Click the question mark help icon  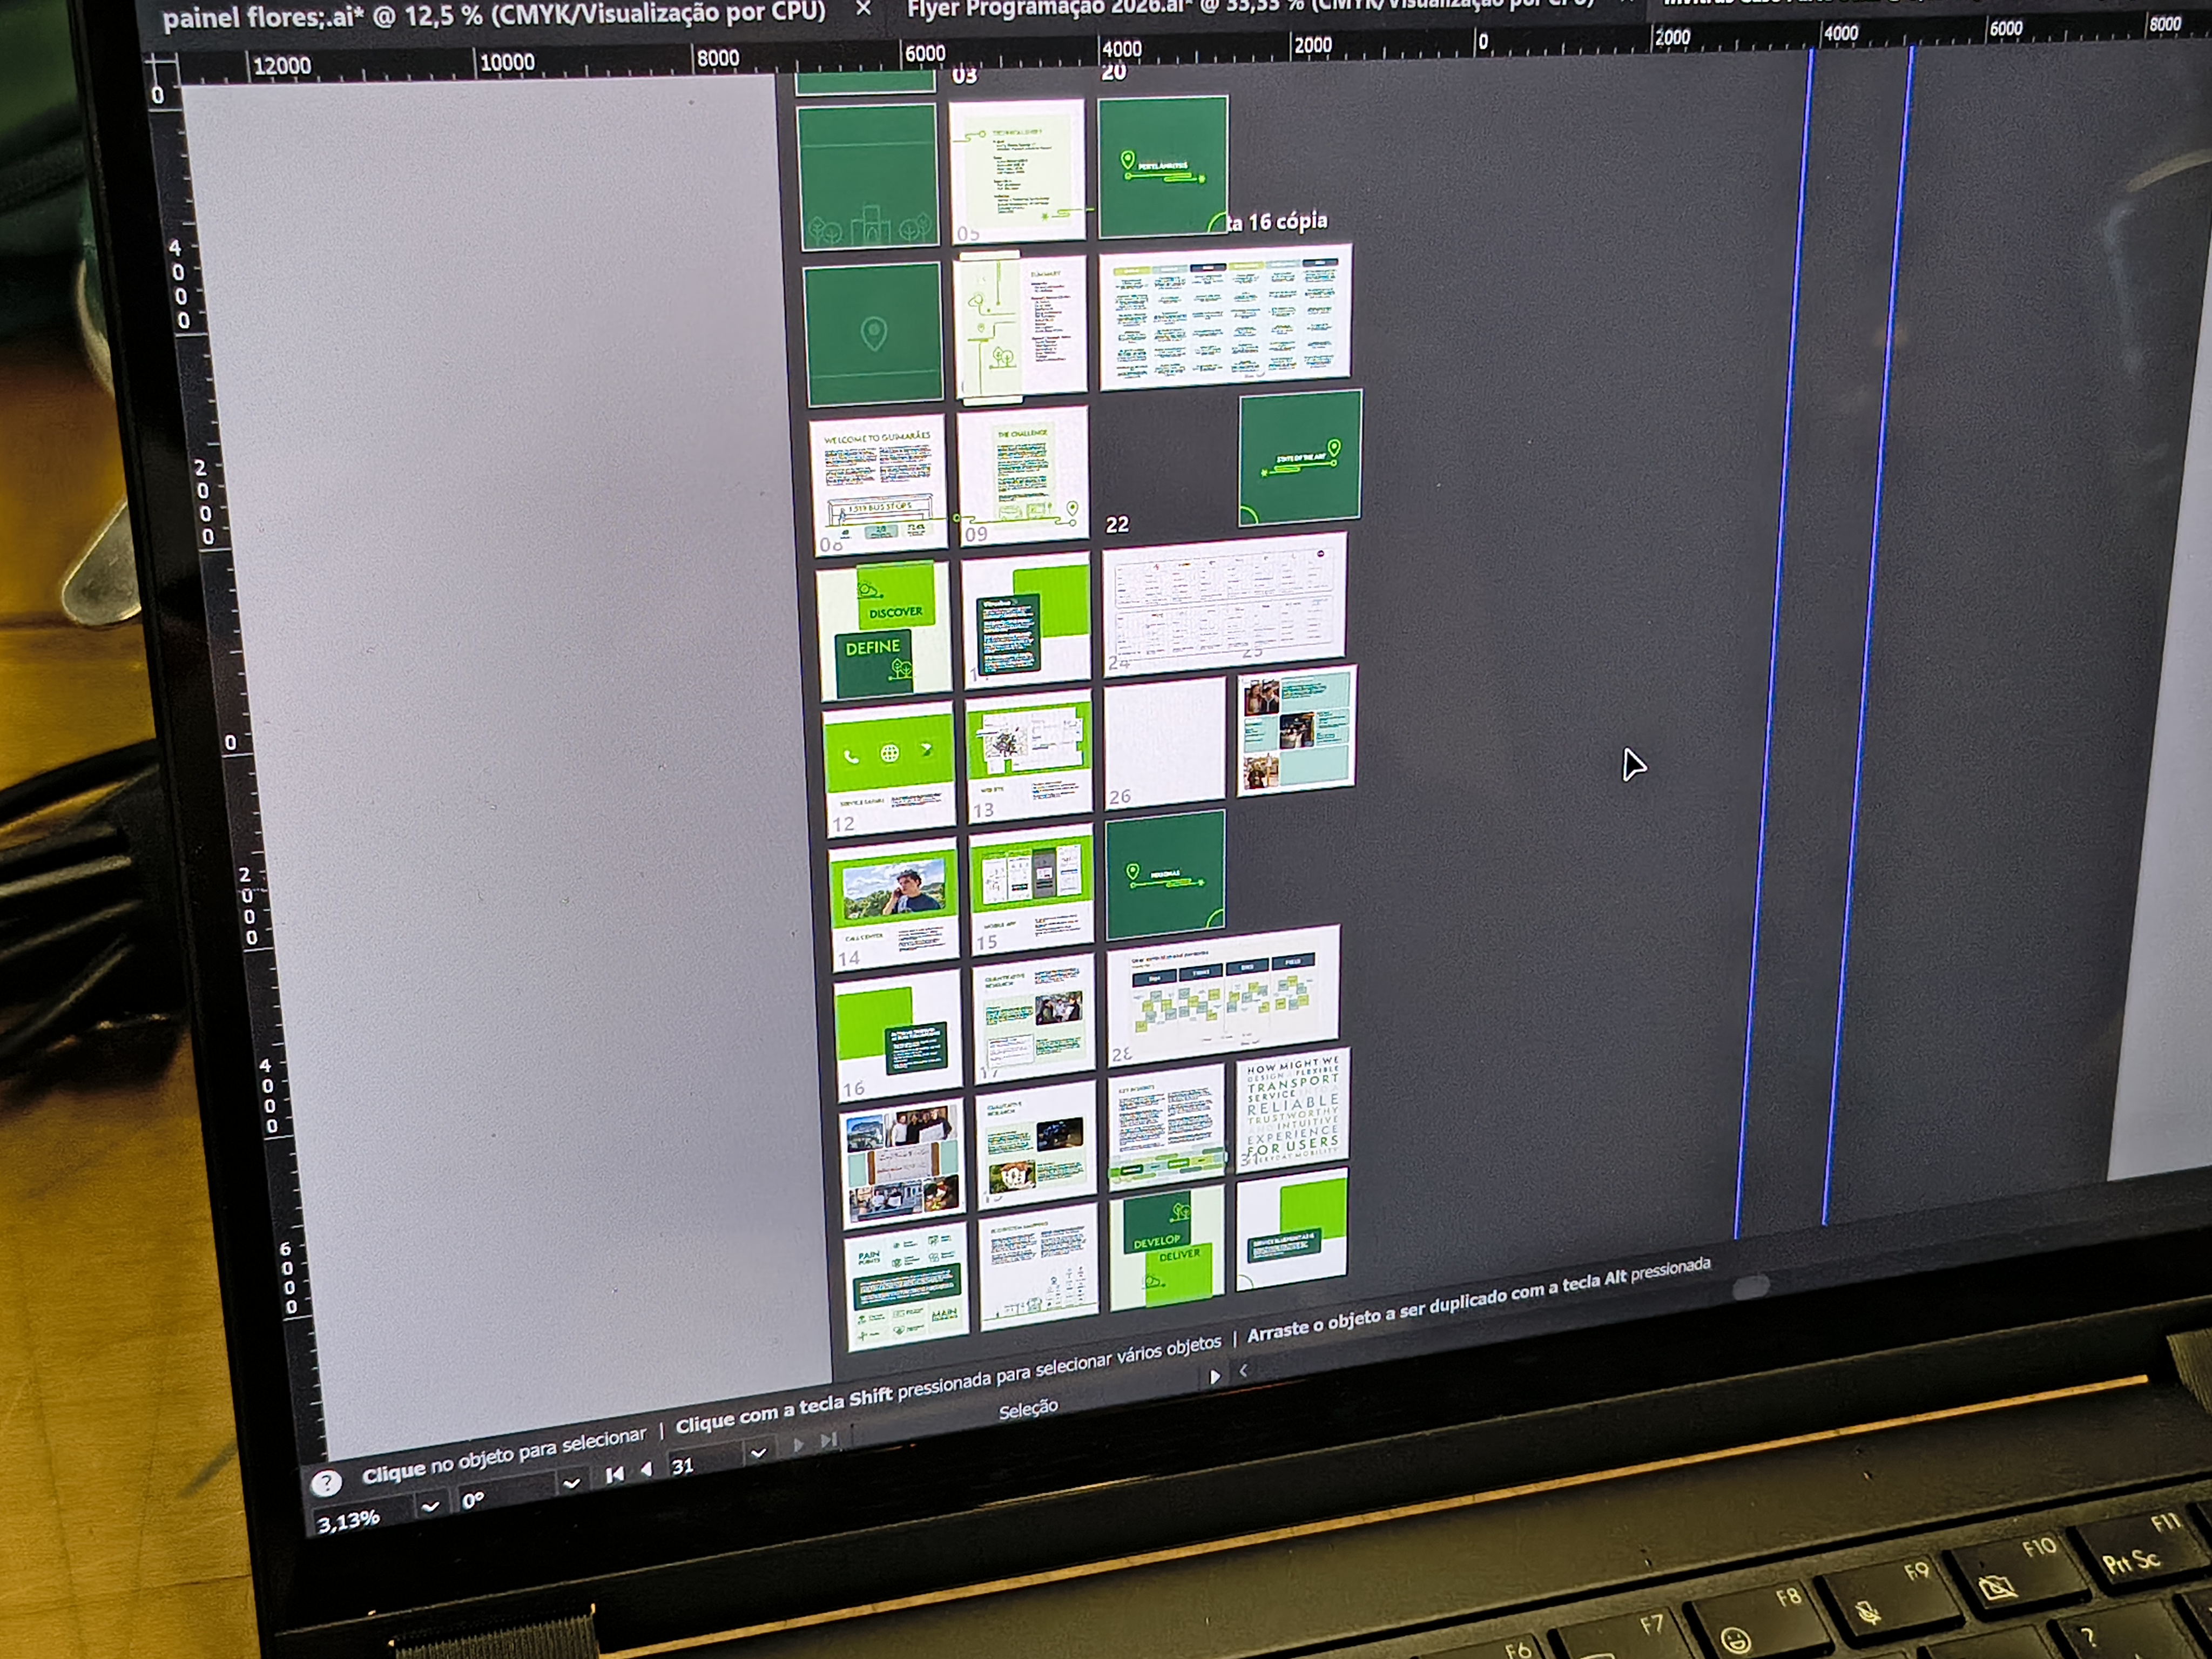click(x=326, y=1482)
